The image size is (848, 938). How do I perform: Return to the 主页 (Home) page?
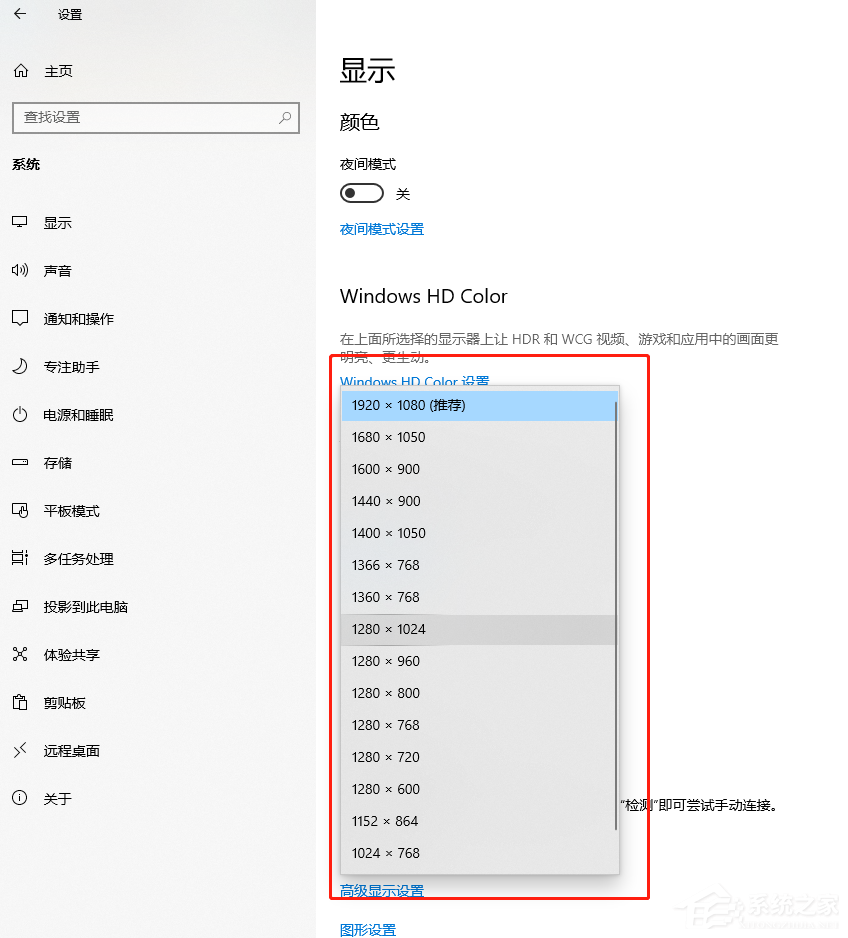[55, 71]
